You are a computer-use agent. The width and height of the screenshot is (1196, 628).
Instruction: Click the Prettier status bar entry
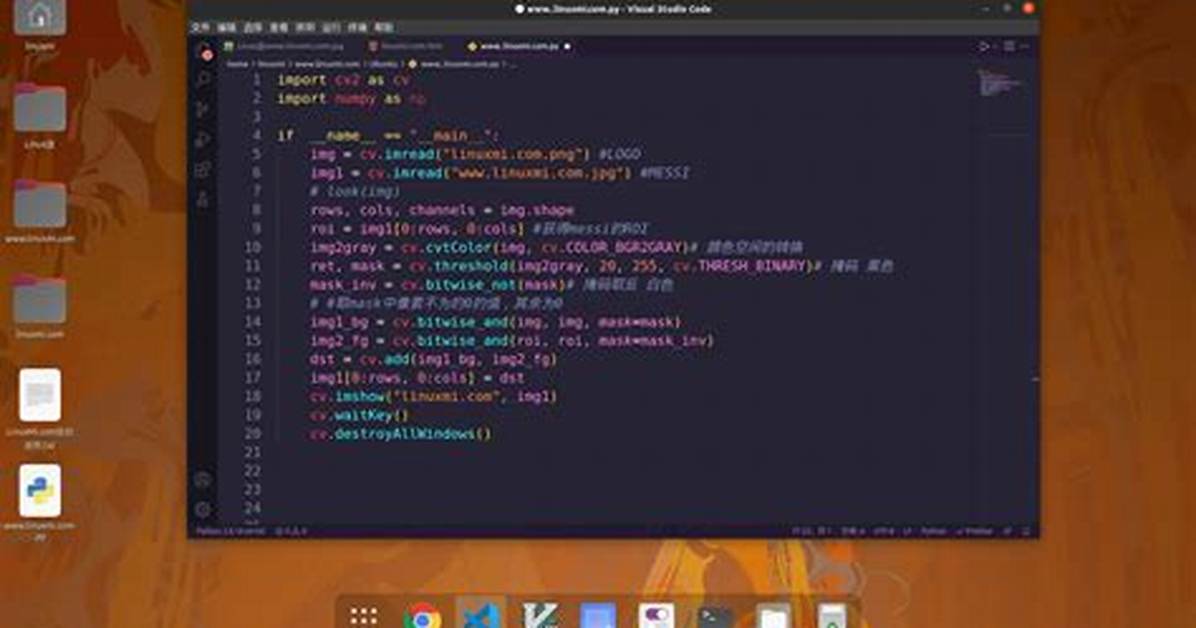pyautogui.click(x=976, y=531)
